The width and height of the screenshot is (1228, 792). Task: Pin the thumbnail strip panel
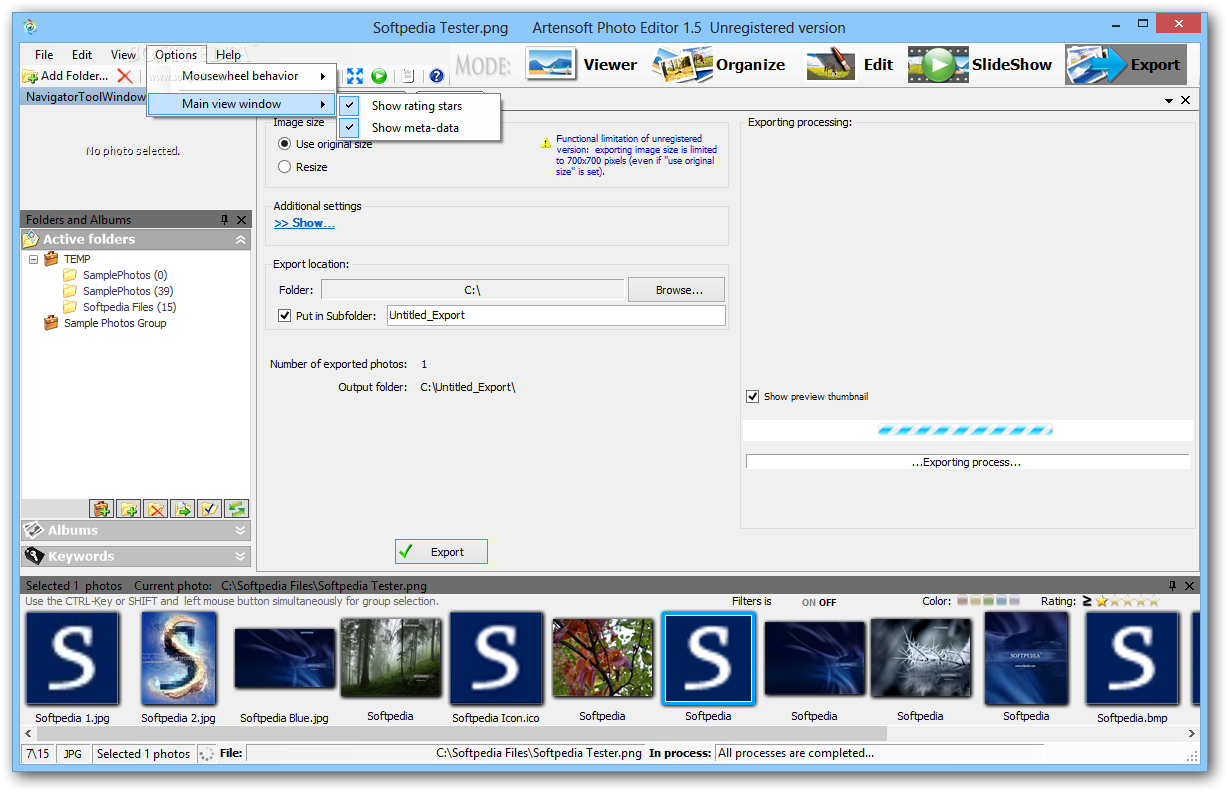pos(1173,586)
